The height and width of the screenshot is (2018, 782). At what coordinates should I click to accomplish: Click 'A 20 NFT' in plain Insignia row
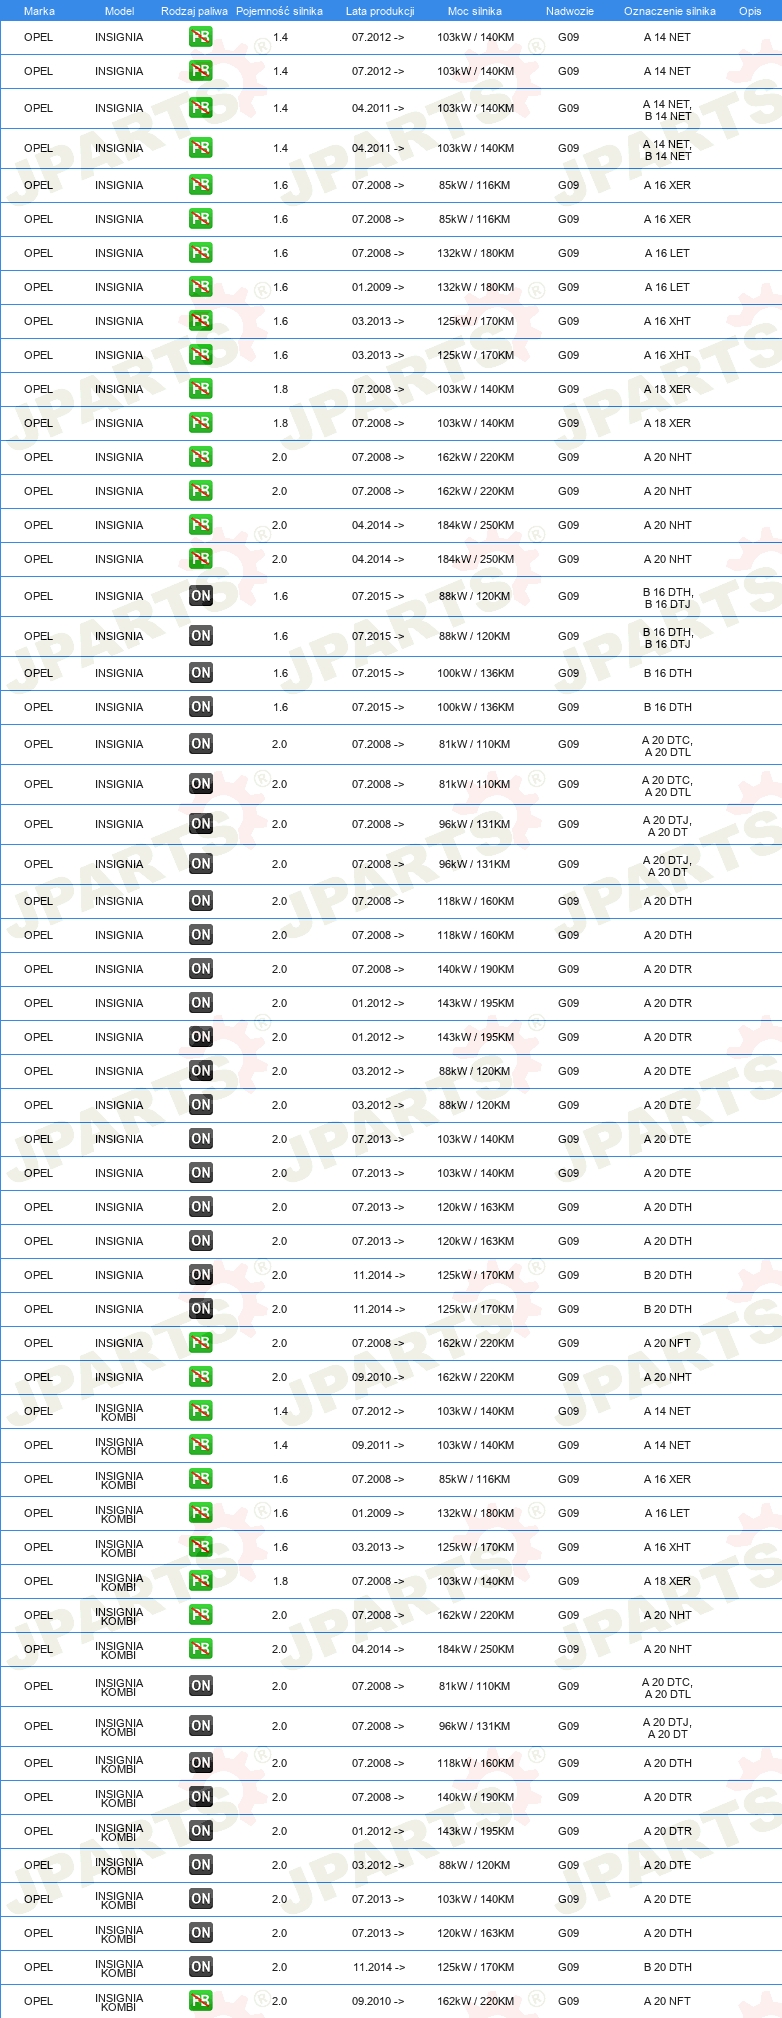(667, 1343)
